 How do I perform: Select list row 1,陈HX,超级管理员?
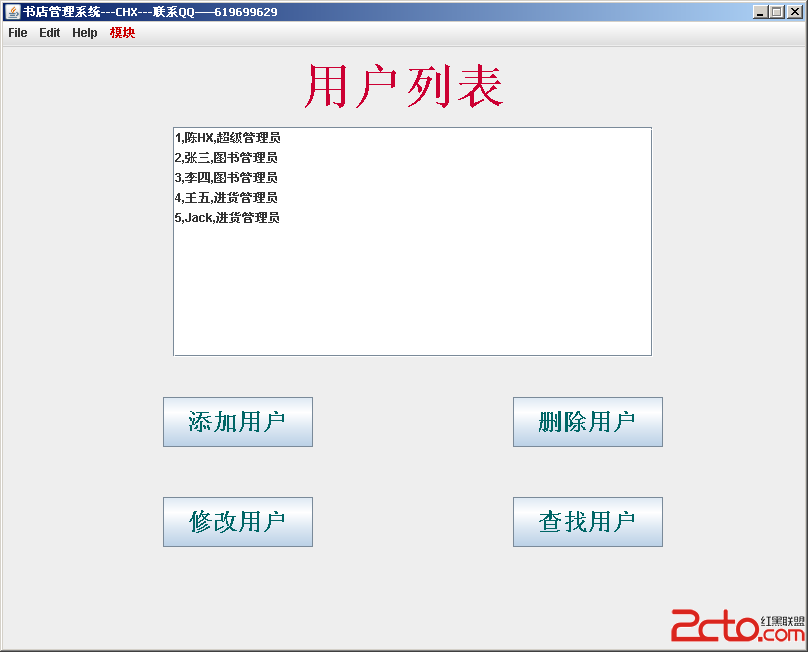(x=412, y=138)
